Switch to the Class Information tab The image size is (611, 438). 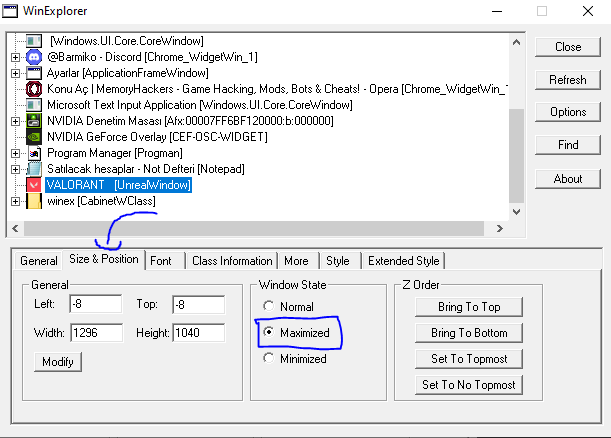pyautogui.click(x=232, y=261)
